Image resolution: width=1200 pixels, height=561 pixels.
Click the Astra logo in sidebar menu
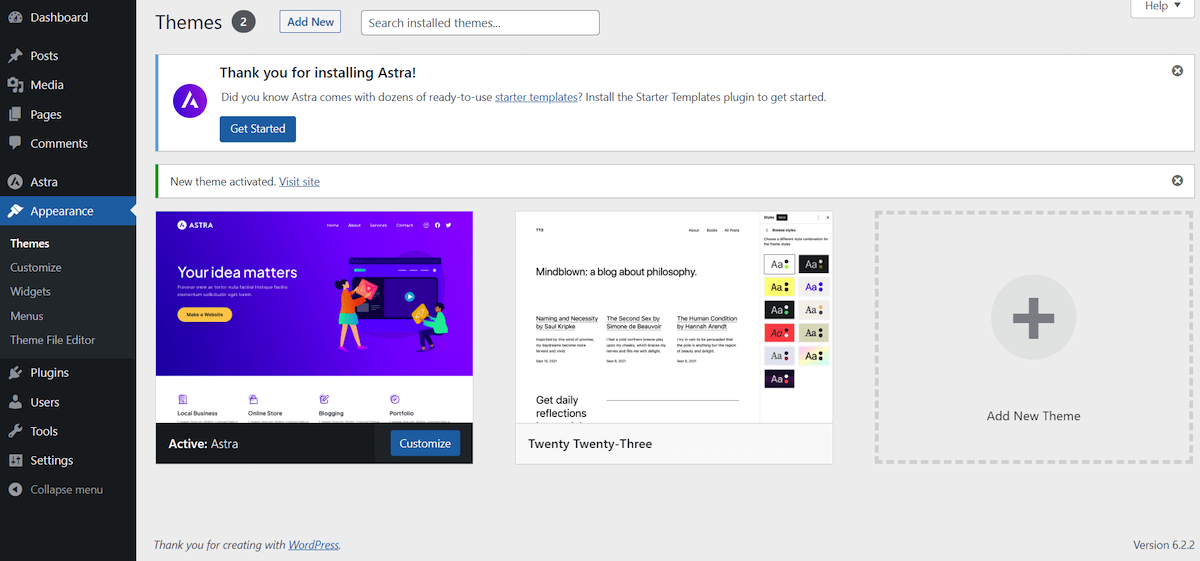[x=15, y=182]
